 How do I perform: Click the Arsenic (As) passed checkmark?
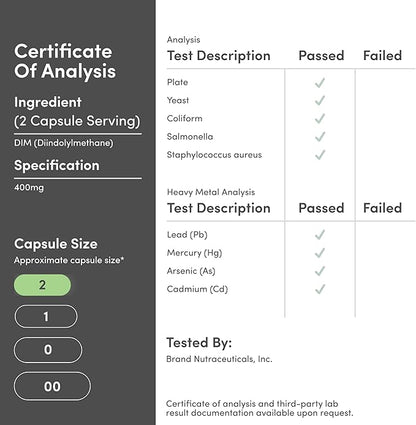tap(320, 271)
